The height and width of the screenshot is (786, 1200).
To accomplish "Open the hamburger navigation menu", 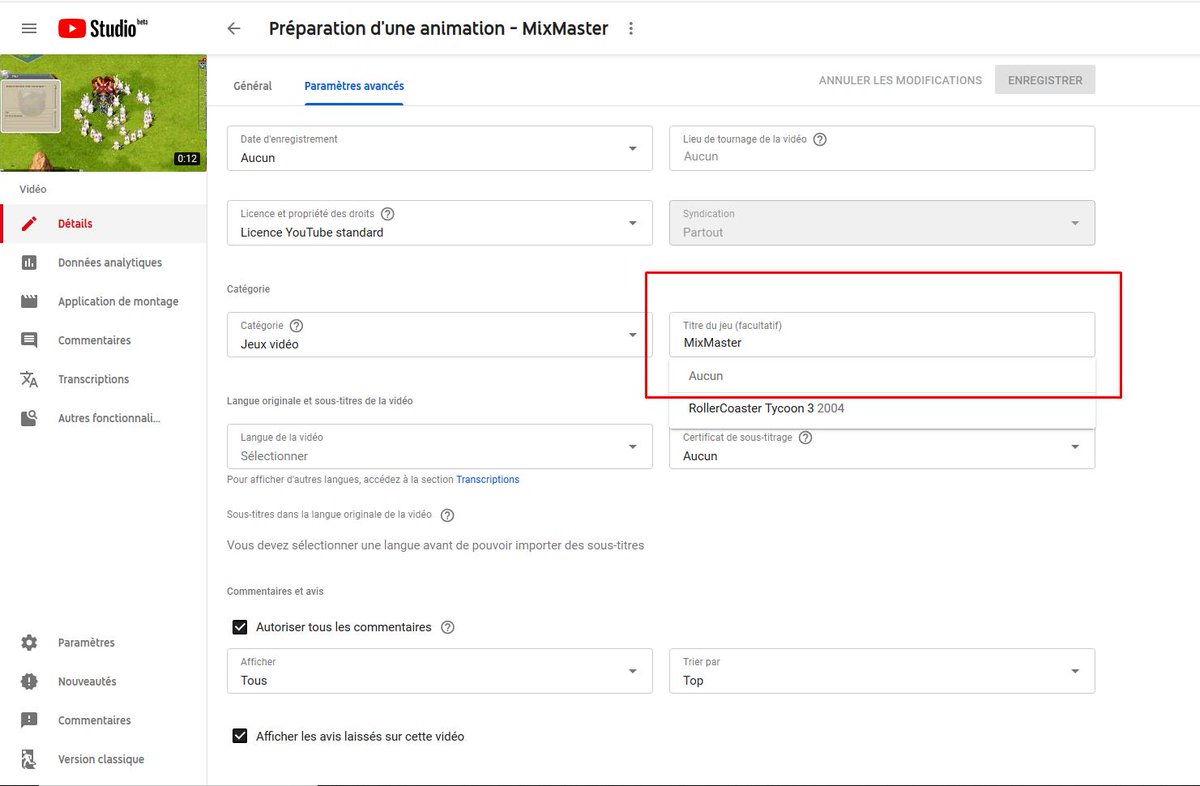I will point(29,28).
